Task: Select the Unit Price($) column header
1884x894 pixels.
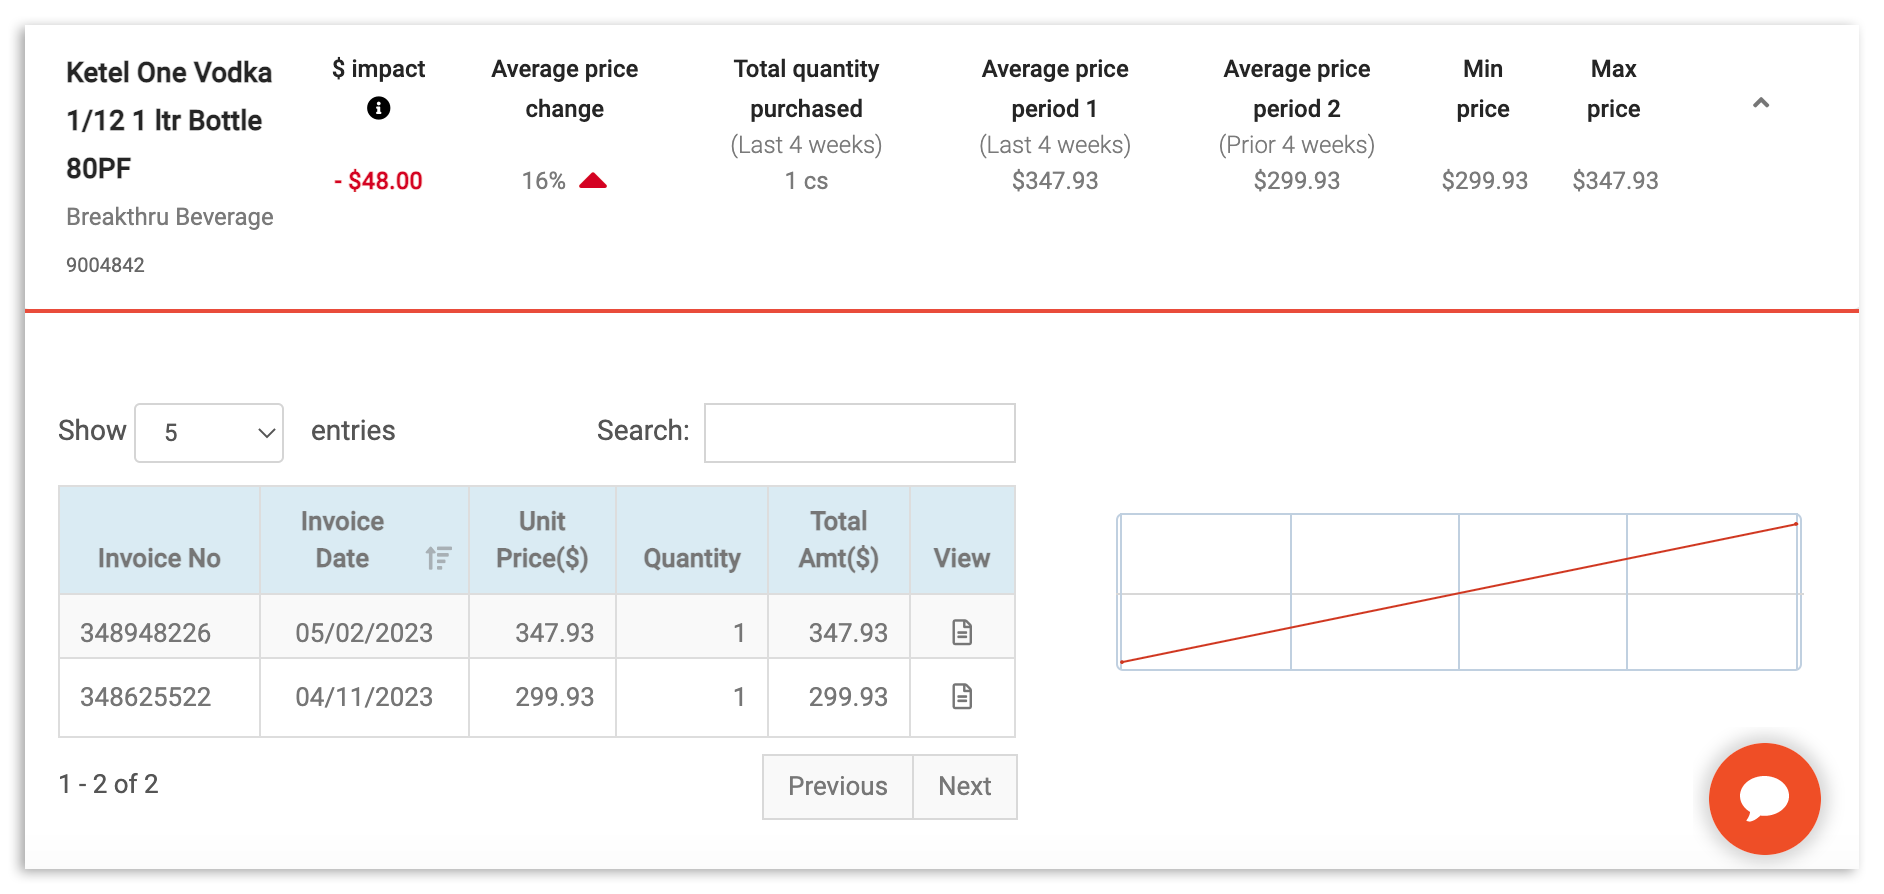Action: click(541, 540)
